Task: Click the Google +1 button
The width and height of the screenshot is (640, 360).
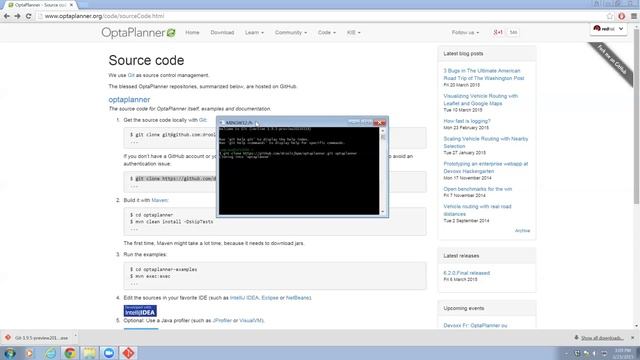Action: pyautogui.click(x=498, y=32)
